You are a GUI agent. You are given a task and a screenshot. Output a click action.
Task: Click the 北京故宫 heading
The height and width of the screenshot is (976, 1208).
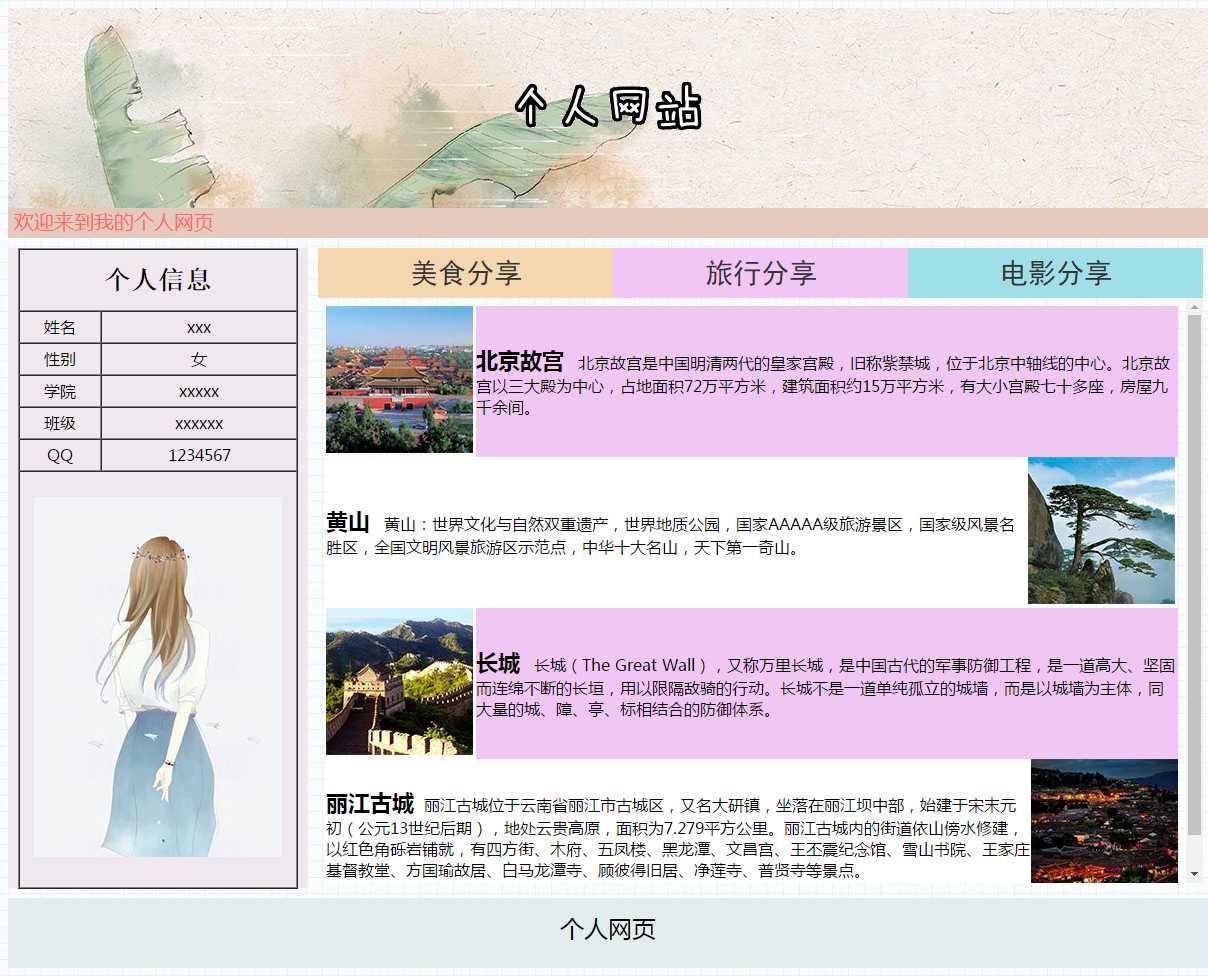coord(520,362)
